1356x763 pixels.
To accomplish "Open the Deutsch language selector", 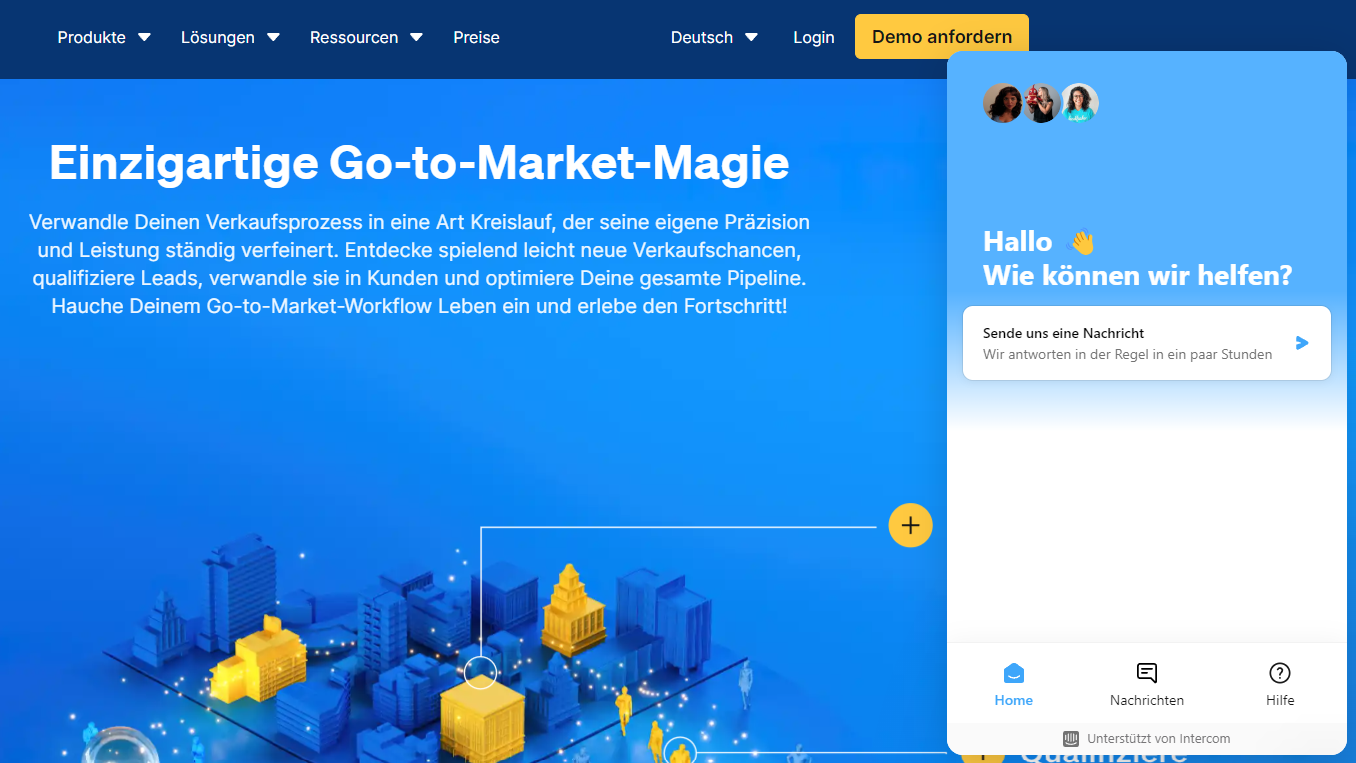I will [x=714, y=37].
